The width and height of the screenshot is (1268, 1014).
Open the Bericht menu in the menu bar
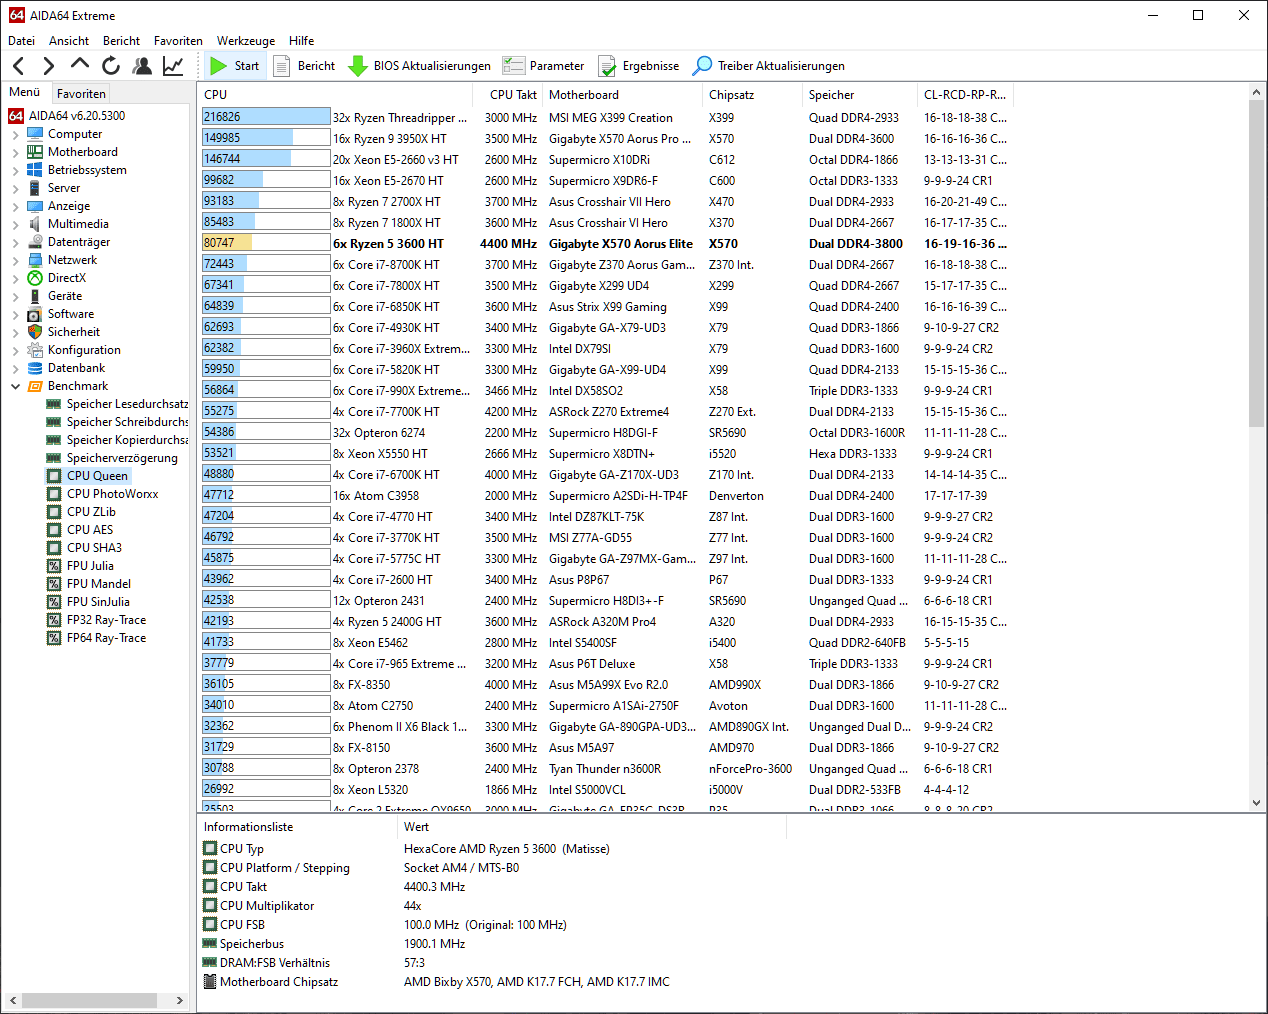coord(121,41)
